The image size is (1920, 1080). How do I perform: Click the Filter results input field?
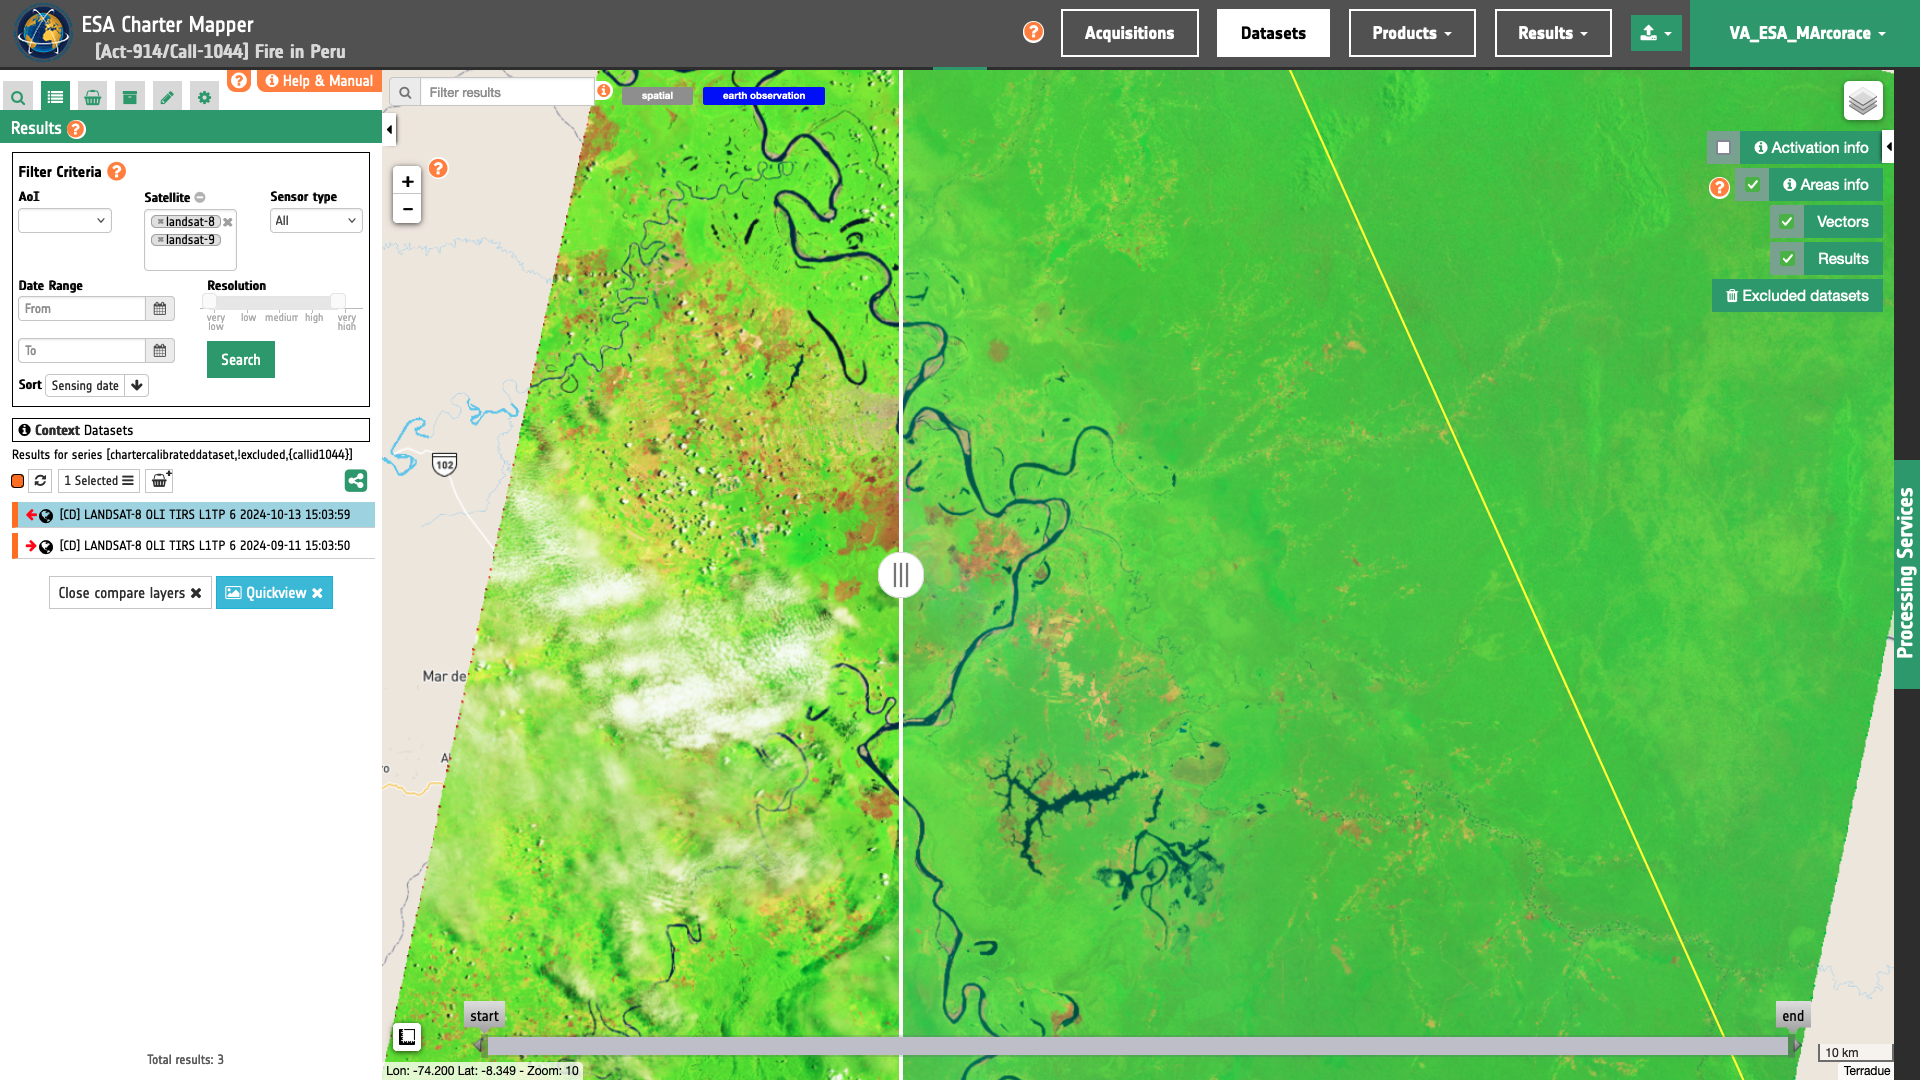point(508,93)
